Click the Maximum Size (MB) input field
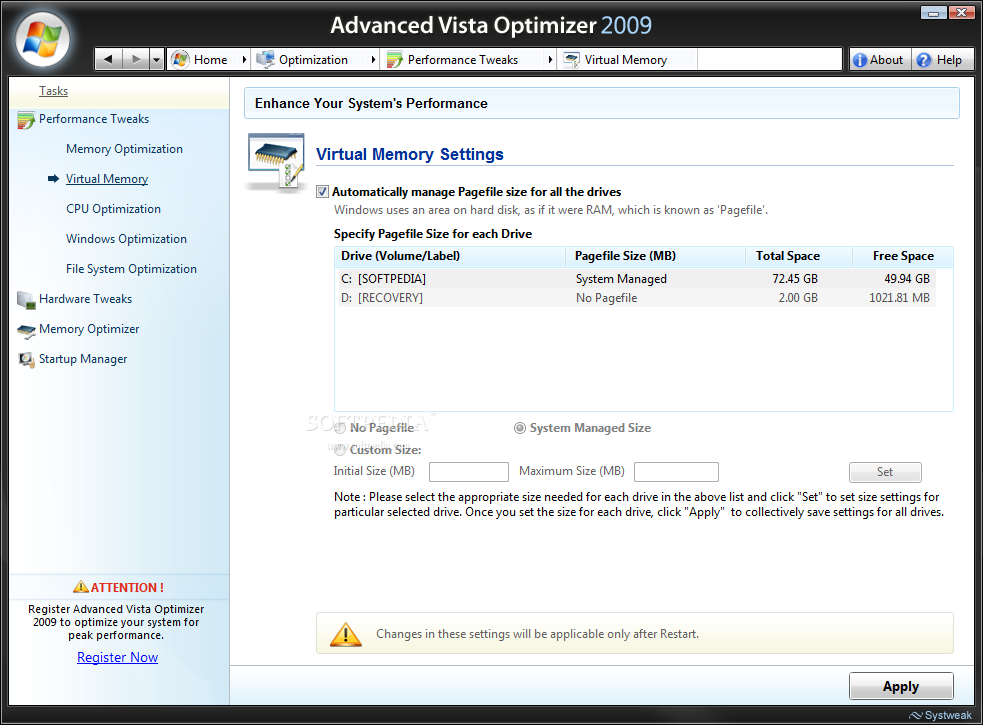The height and width of the screenshot is (725, 983). click(676, 472)
